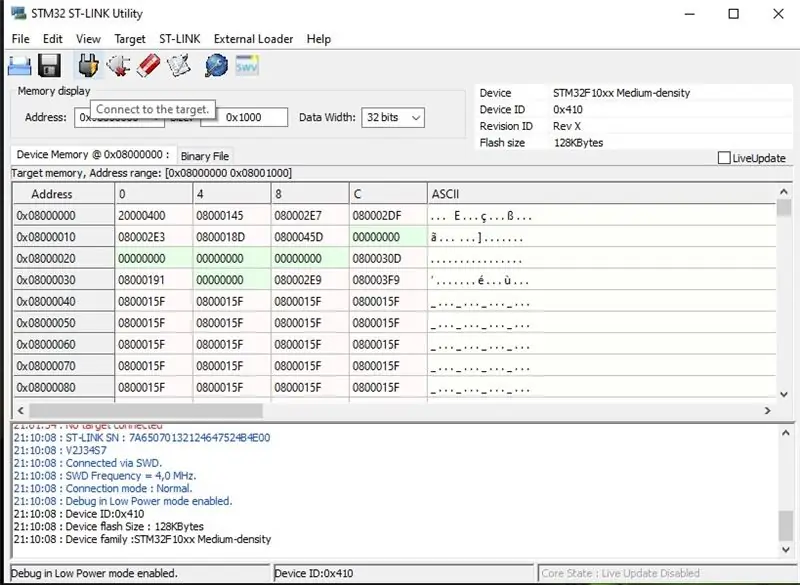Select the cell with value 0800045D

[310, 237]
